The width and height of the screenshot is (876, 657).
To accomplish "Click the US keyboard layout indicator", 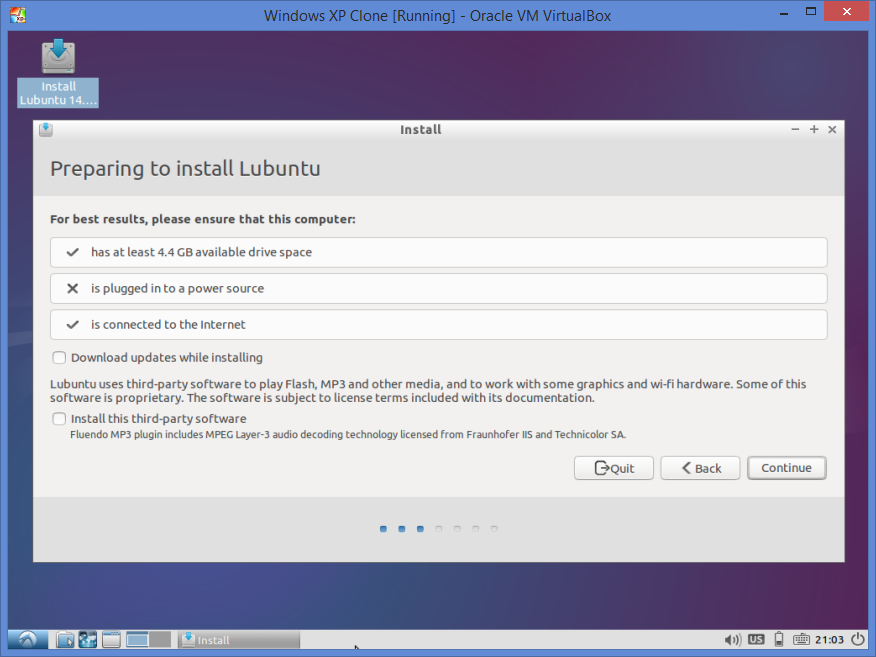I will point(756,640).
